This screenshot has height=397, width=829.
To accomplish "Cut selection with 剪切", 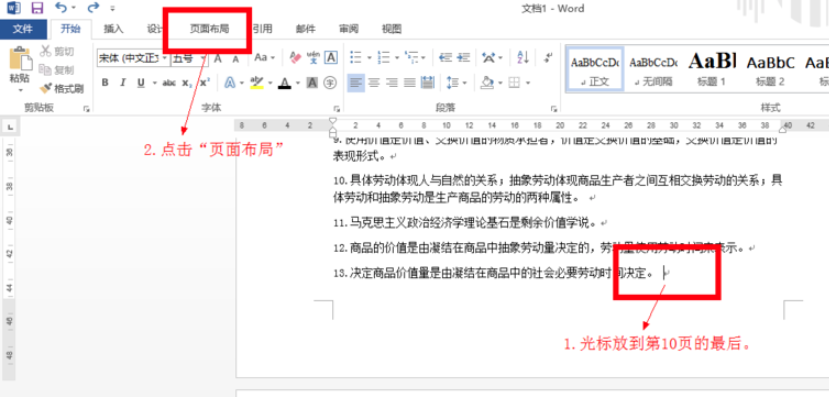I will [58, 51].
